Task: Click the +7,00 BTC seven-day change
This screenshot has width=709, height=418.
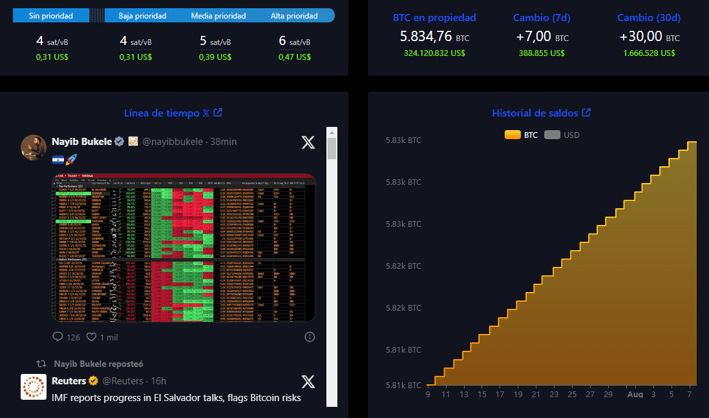Action: coord(542,36)
